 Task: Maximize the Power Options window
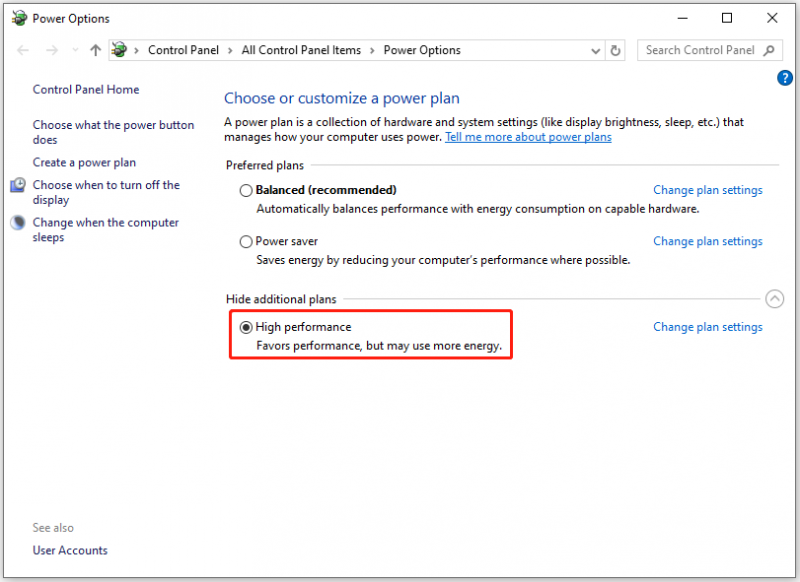(727, 18)
